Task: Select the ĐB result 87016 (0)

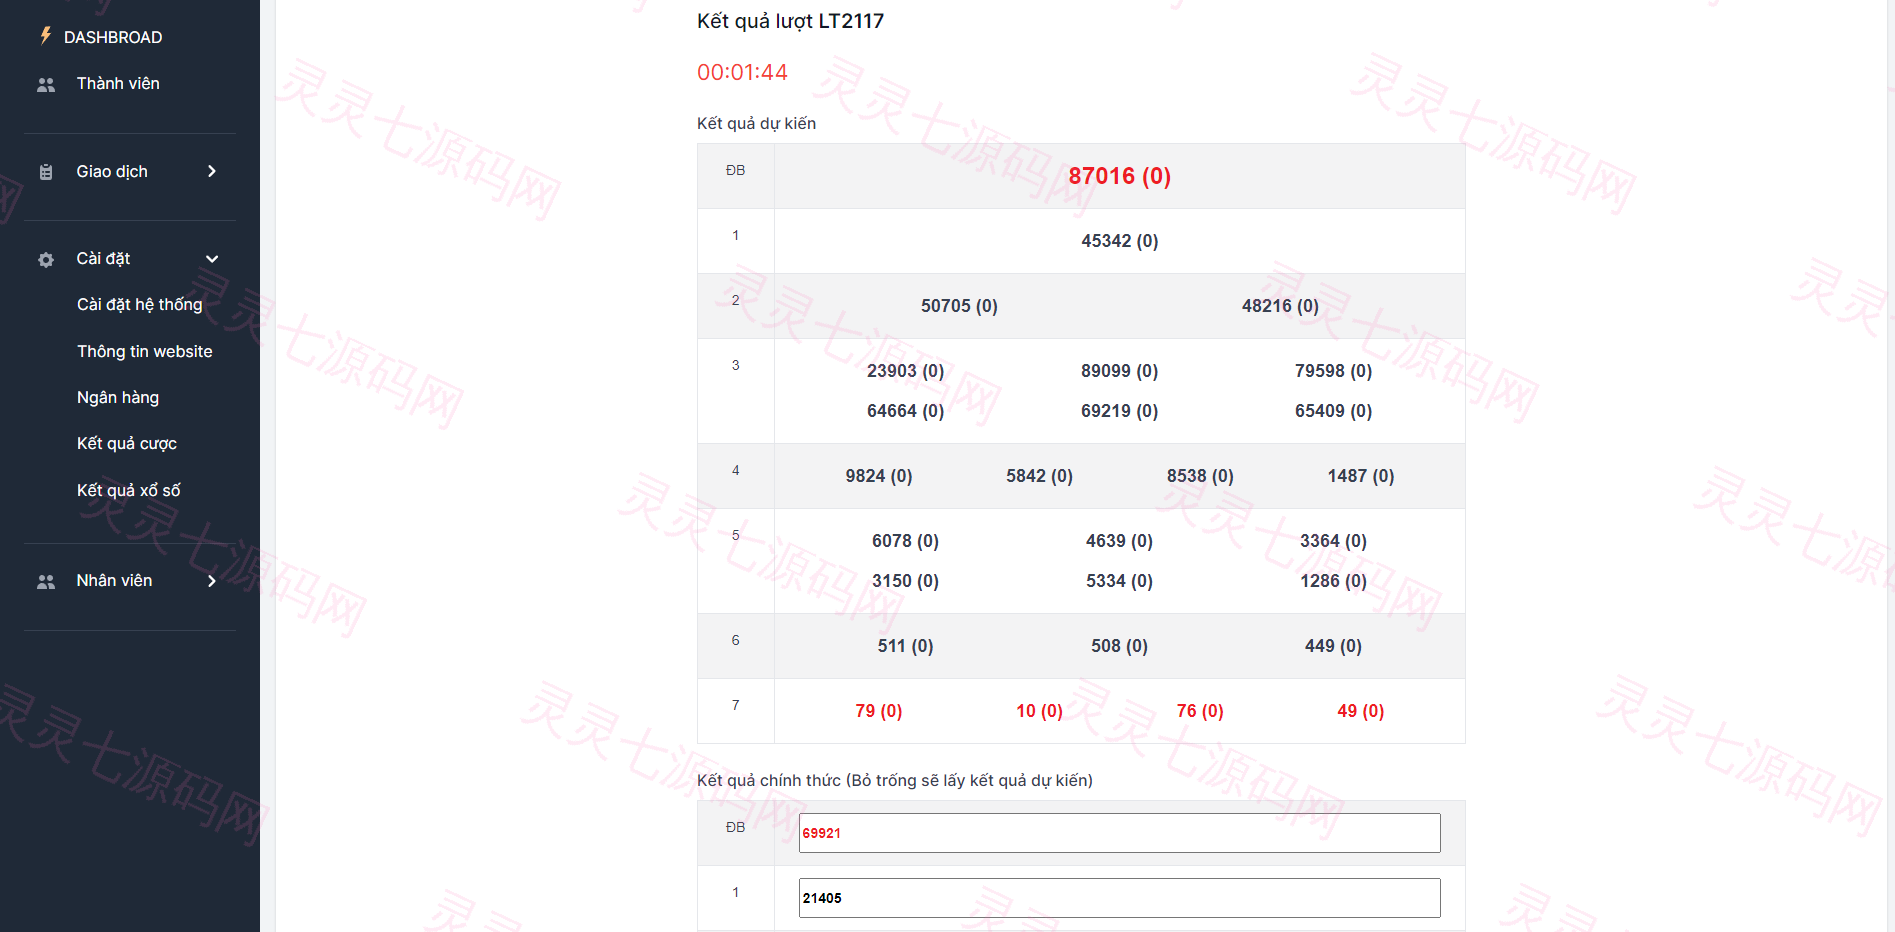Action: coord(1119,176)
